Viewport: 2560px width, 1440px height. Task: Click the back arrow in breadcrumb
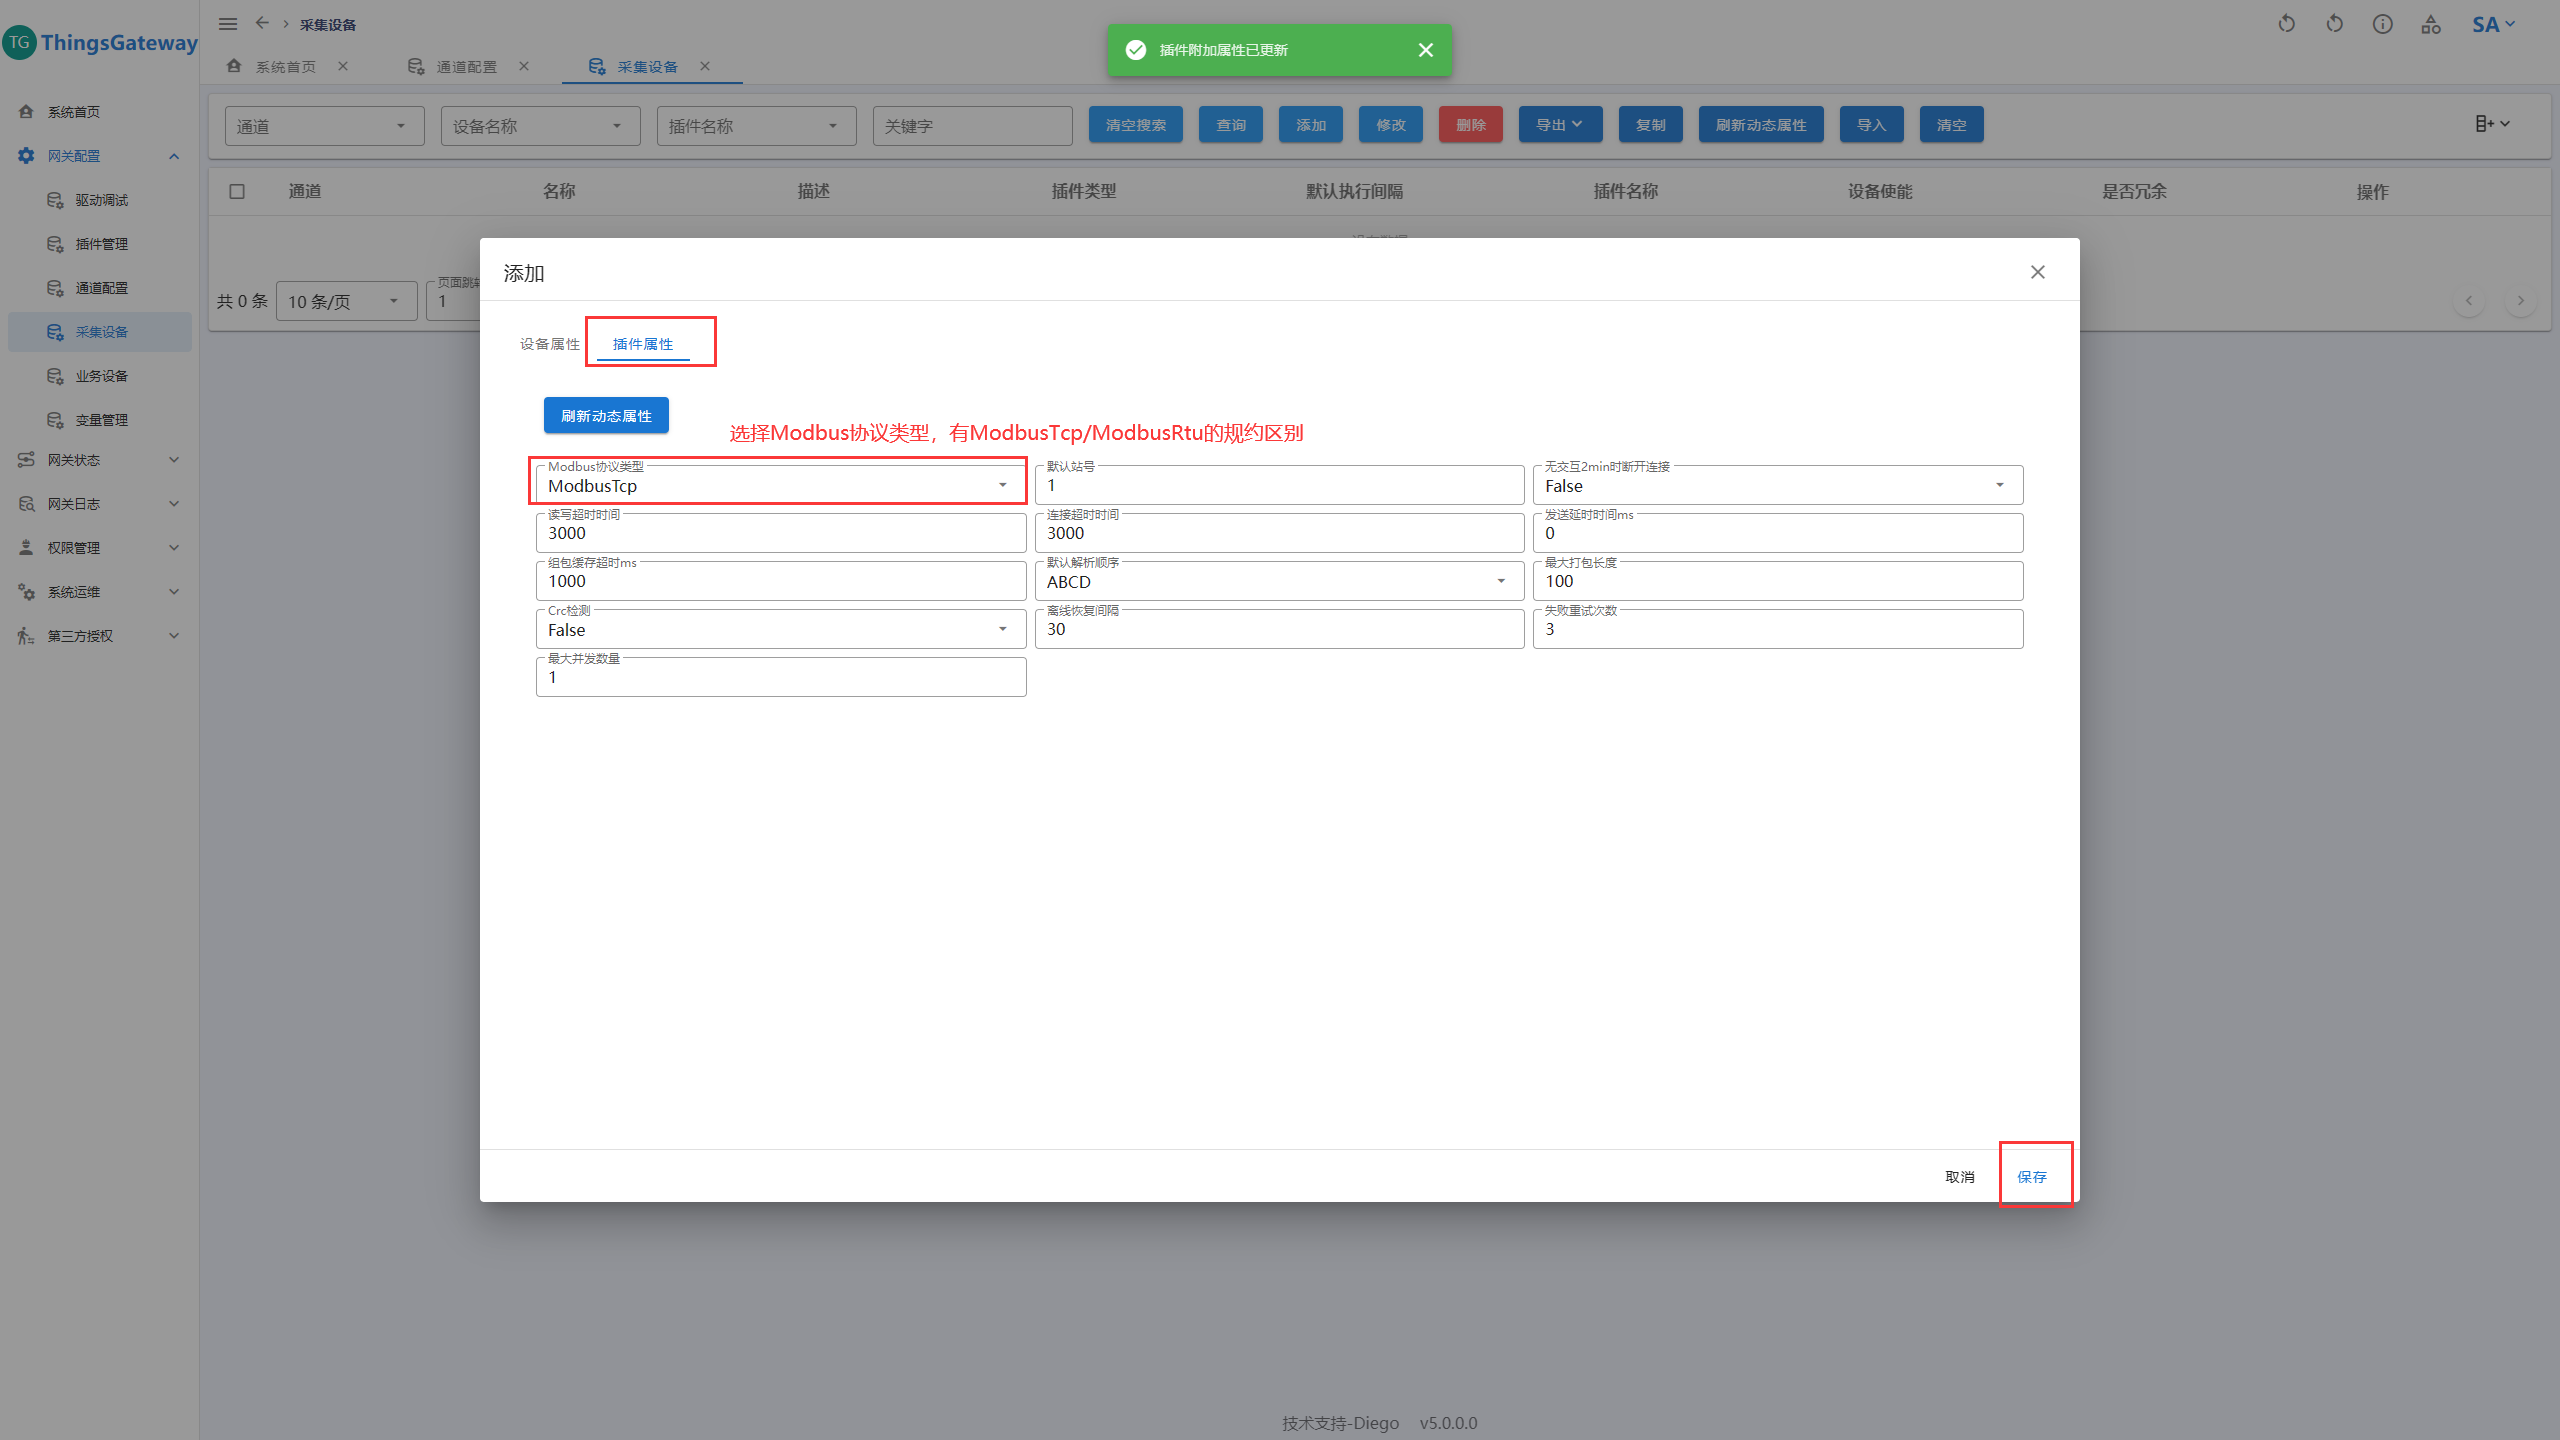262,23
